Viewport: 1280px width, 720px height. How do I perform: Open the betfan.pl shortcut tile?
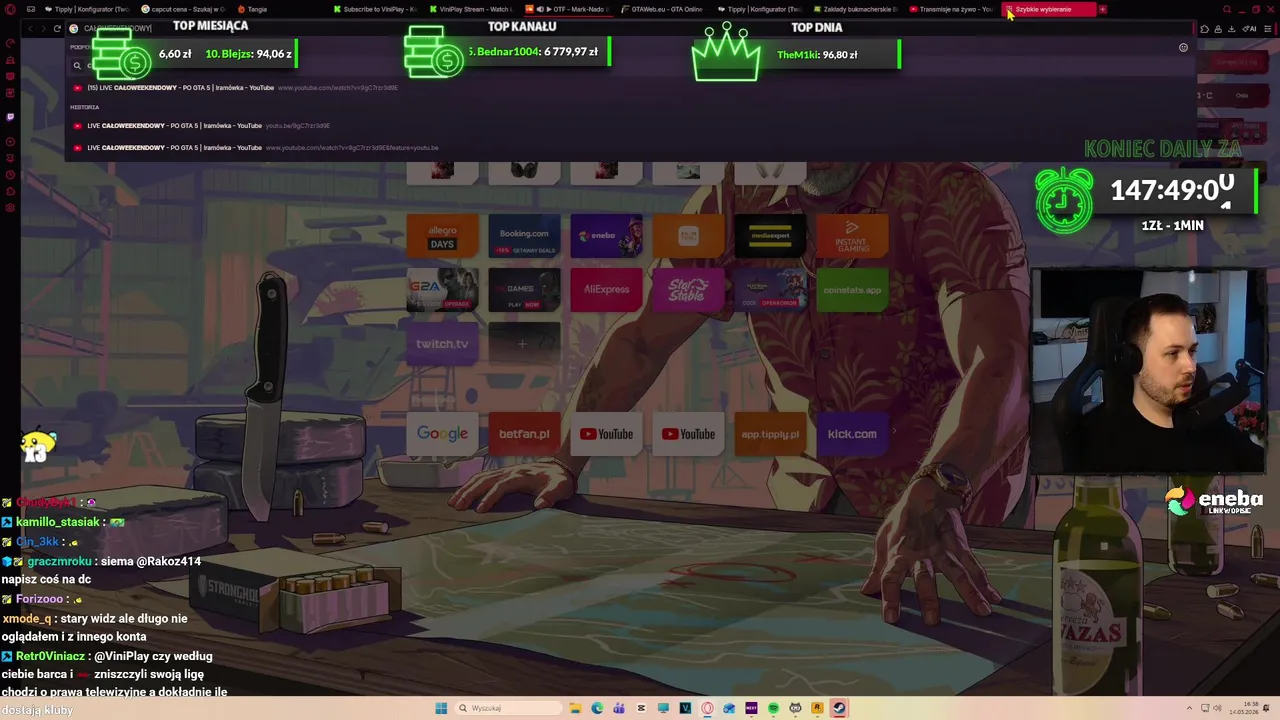click(524, 434)
